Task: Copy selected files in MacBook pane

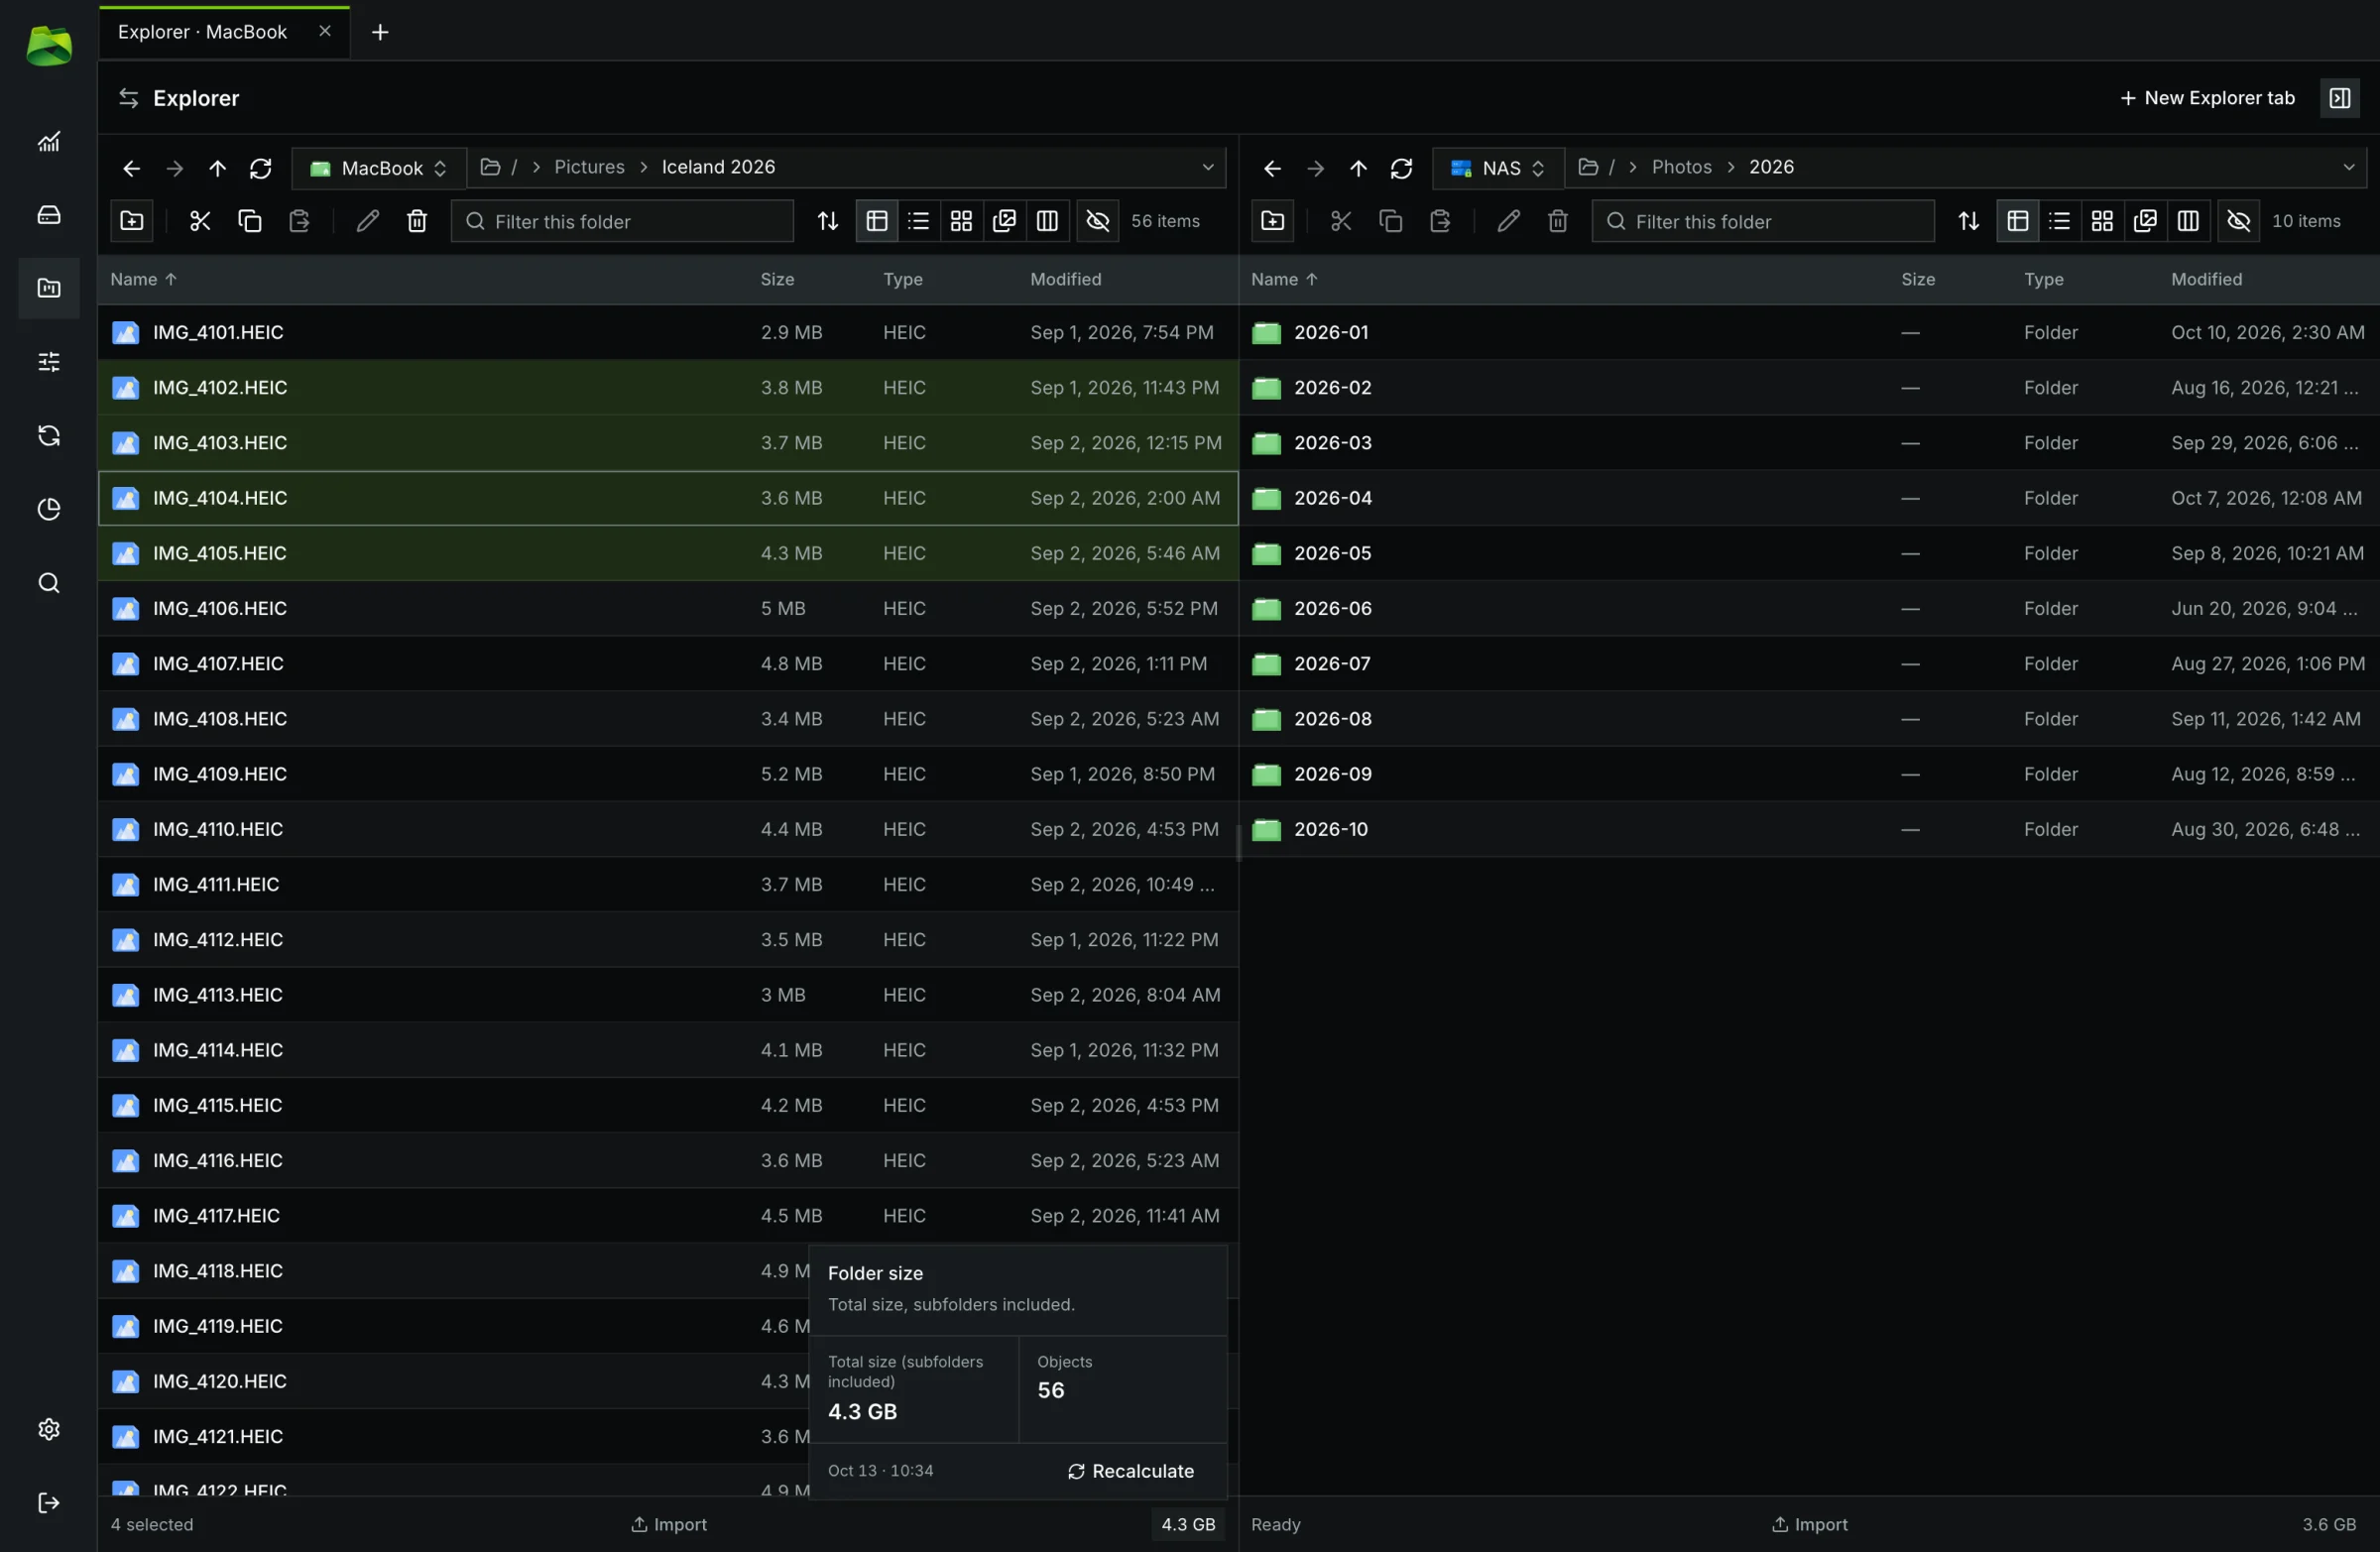Action: coord(250,221)
